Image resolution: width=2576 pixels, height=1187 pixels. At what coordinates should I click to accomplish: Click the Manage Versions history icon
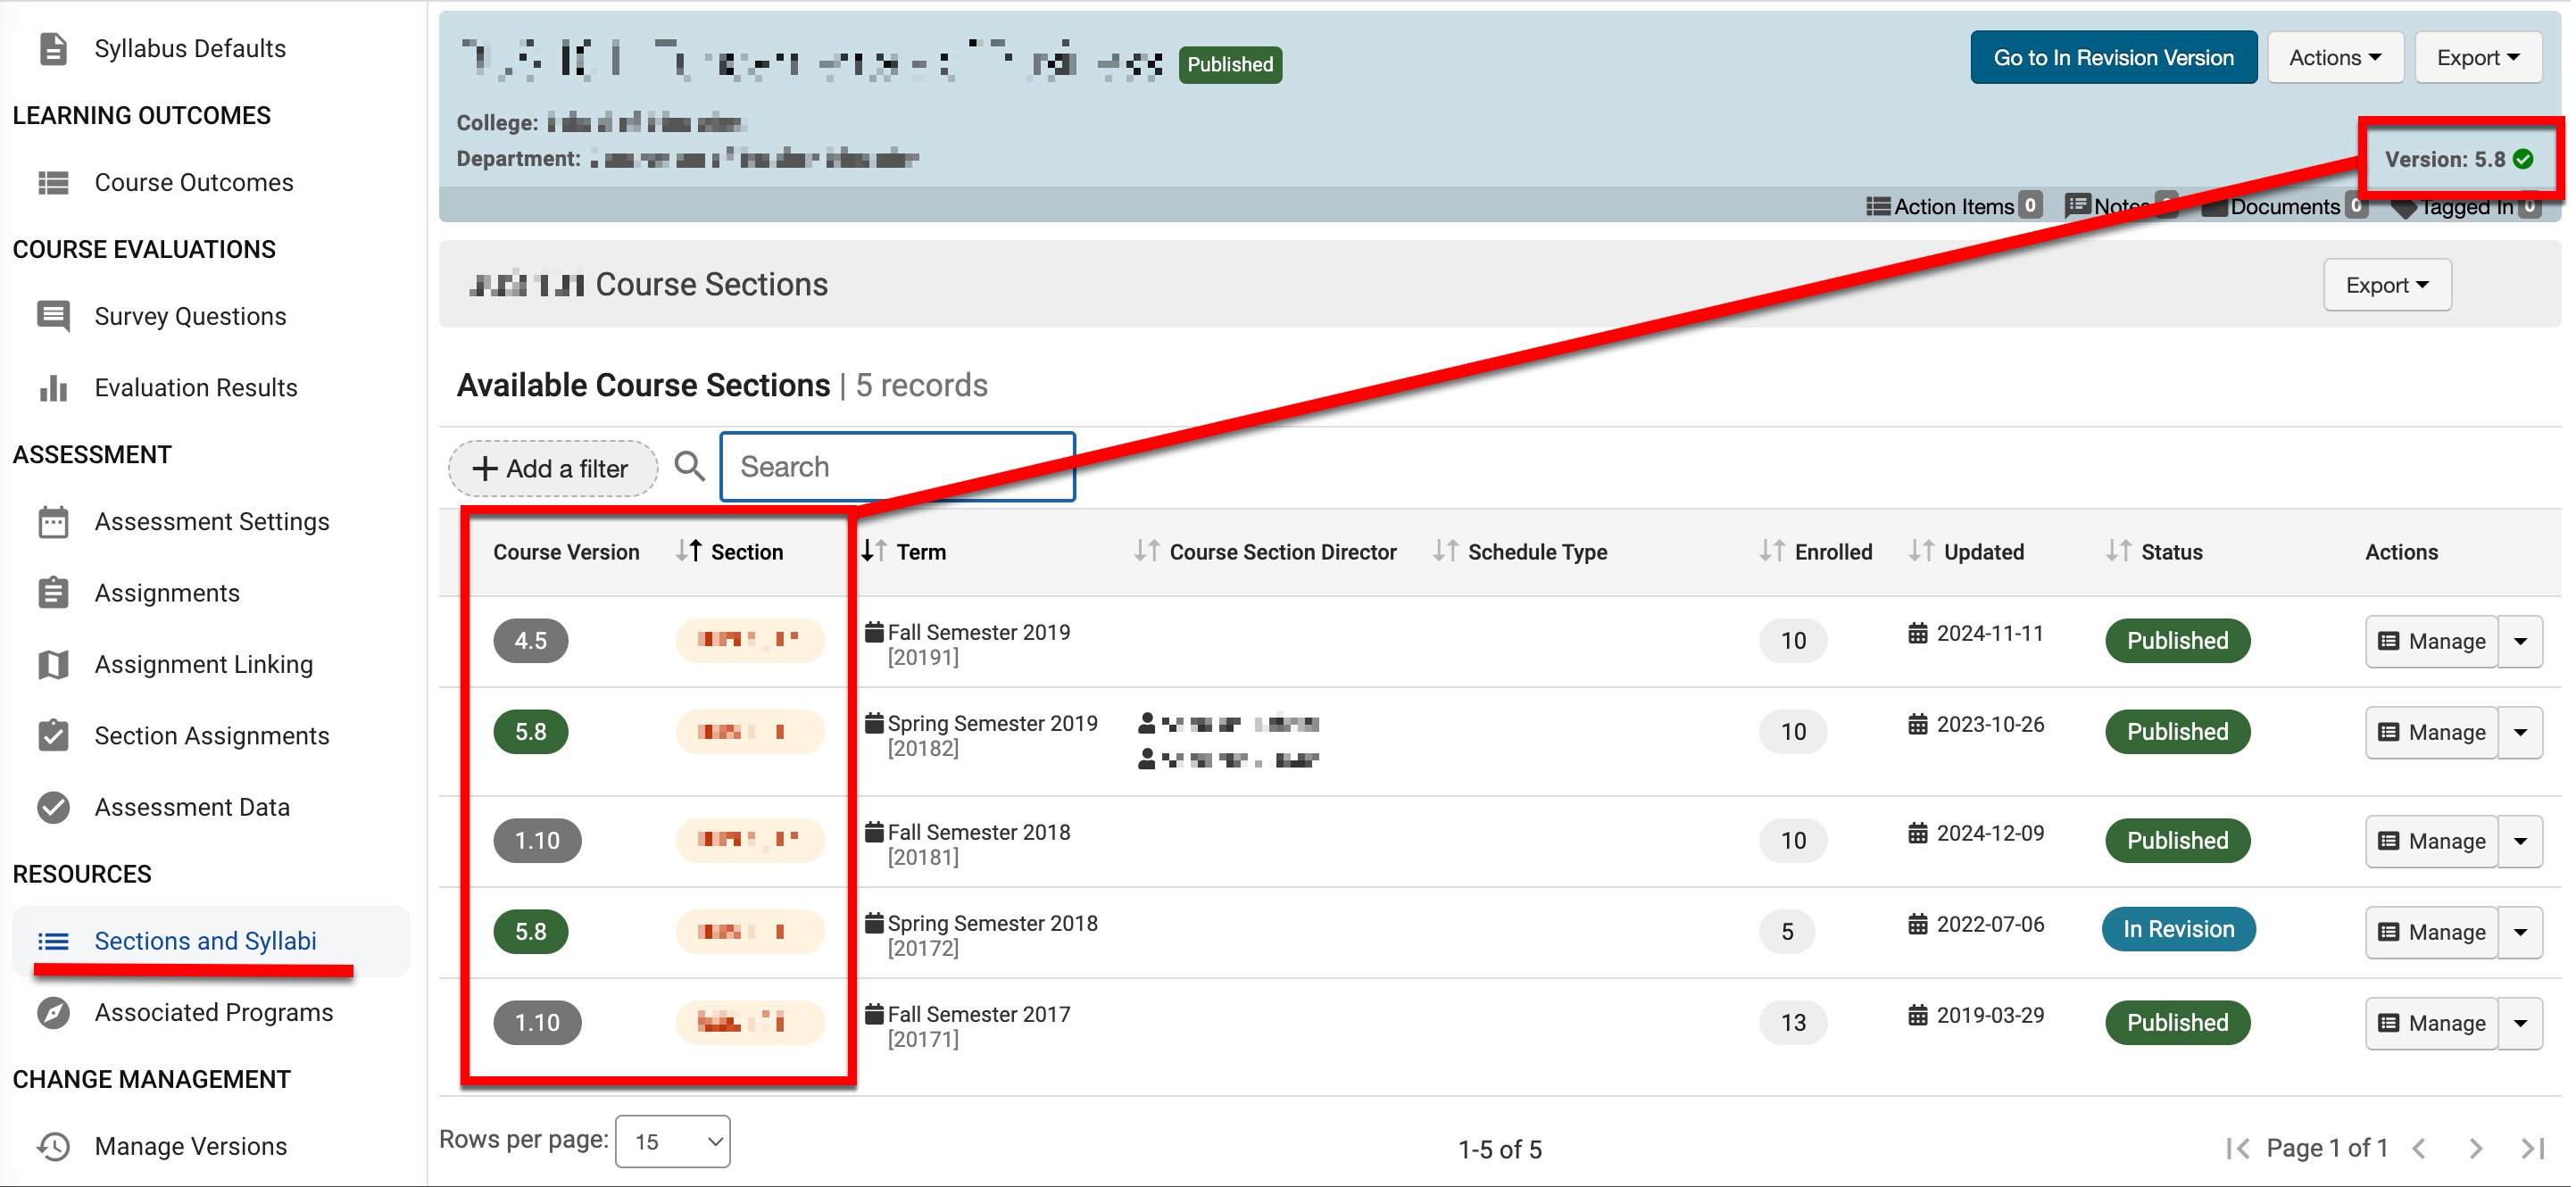tap(53, 1146)
